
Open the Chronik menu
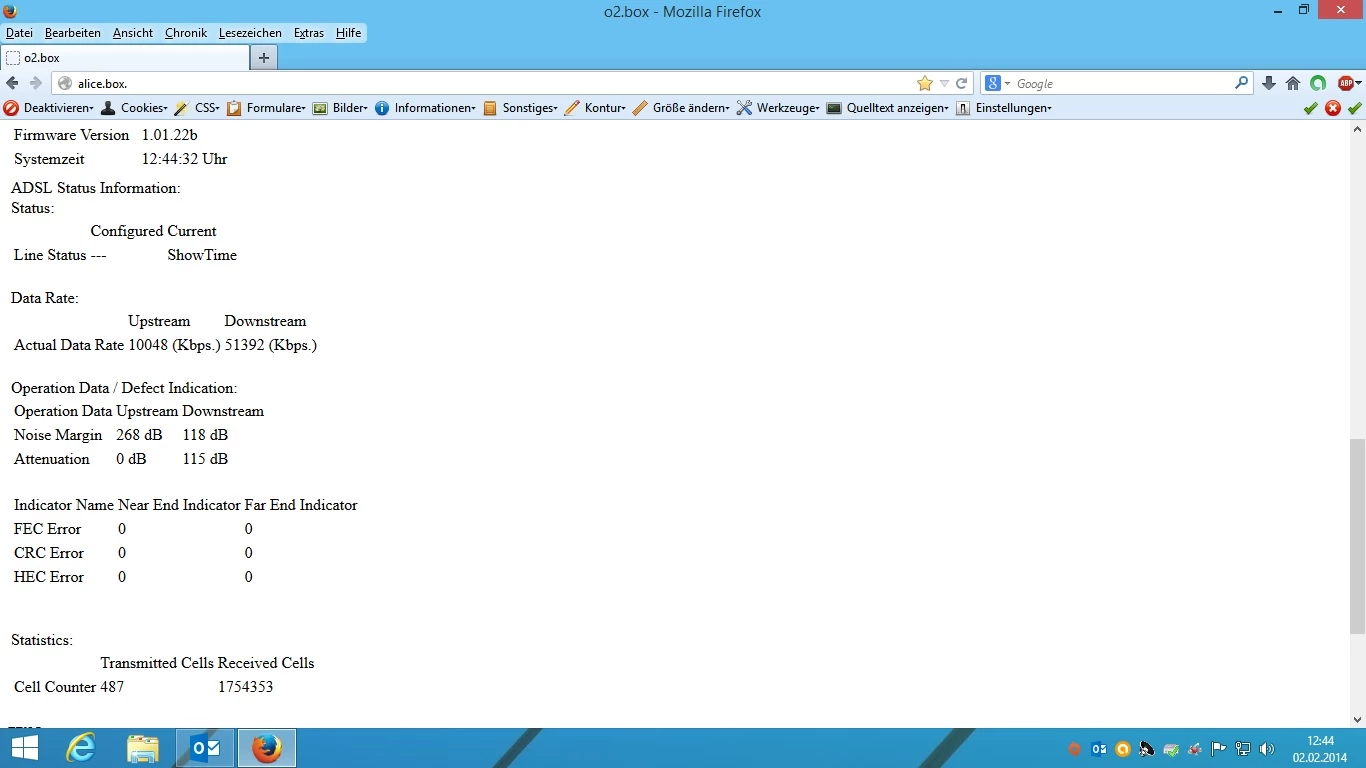pos(186,33)
